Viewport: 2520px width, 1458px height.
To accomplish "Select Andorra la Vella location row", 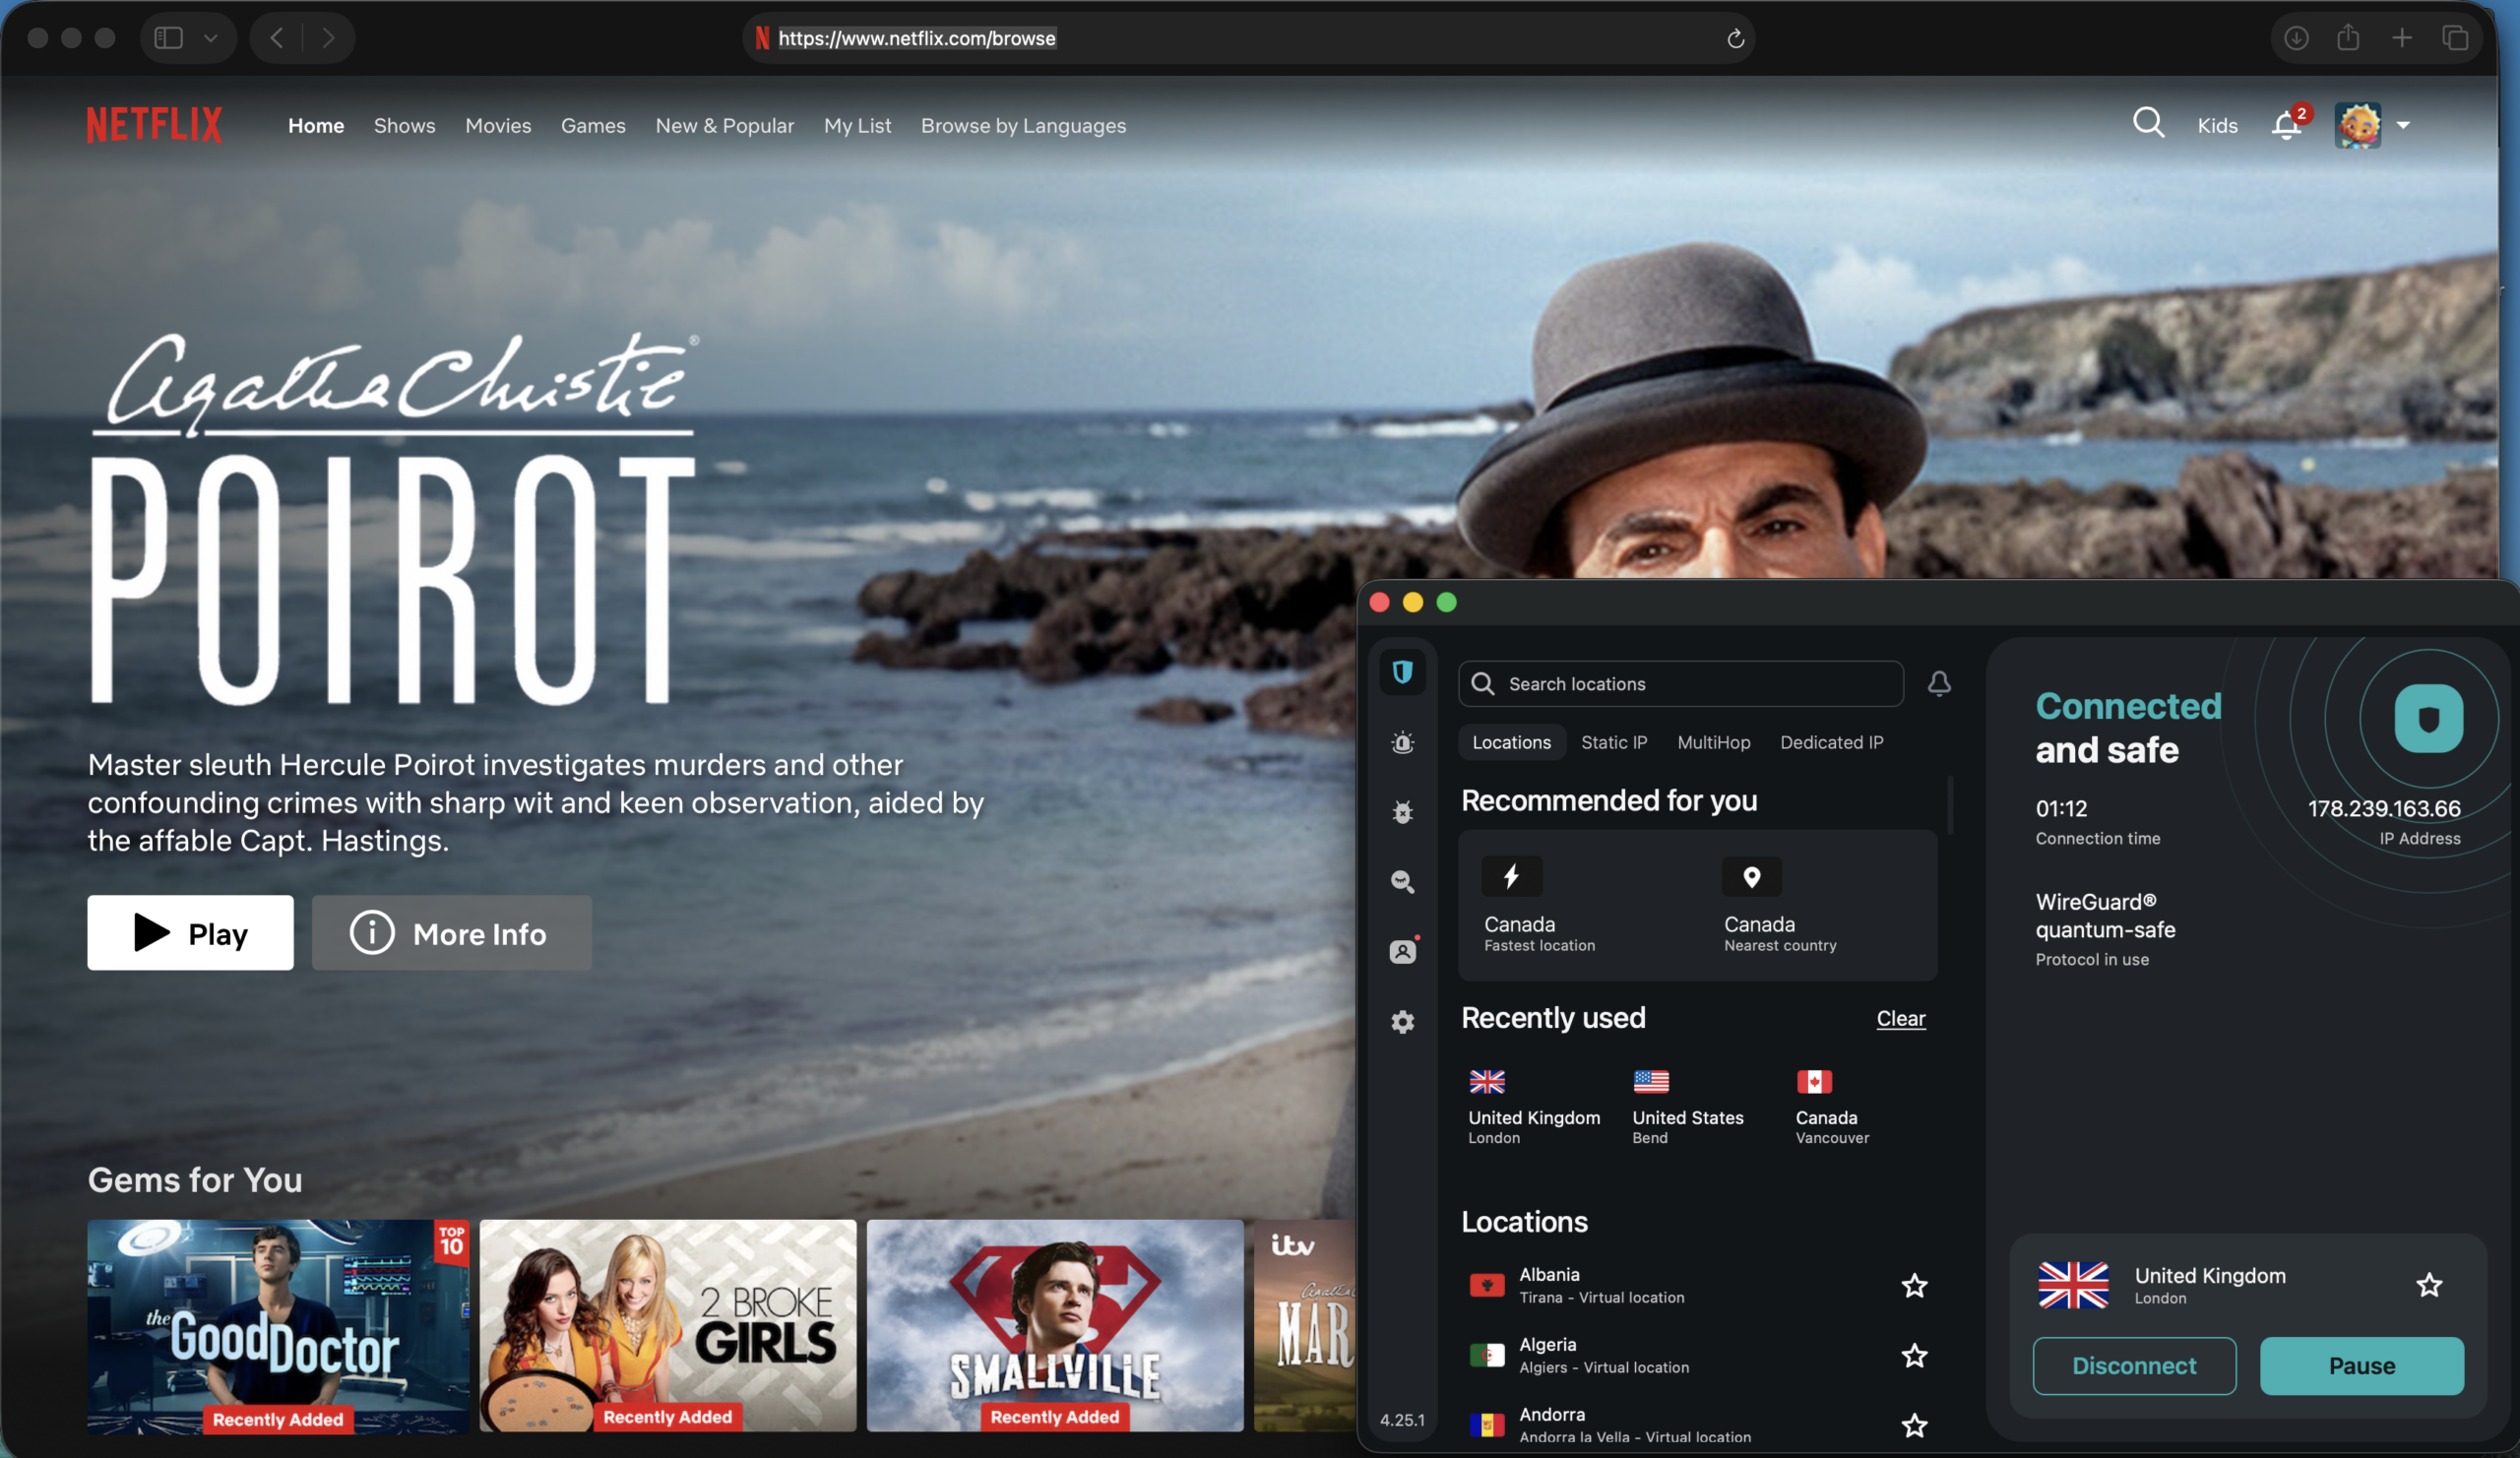I will (x=1697, y=1425).
